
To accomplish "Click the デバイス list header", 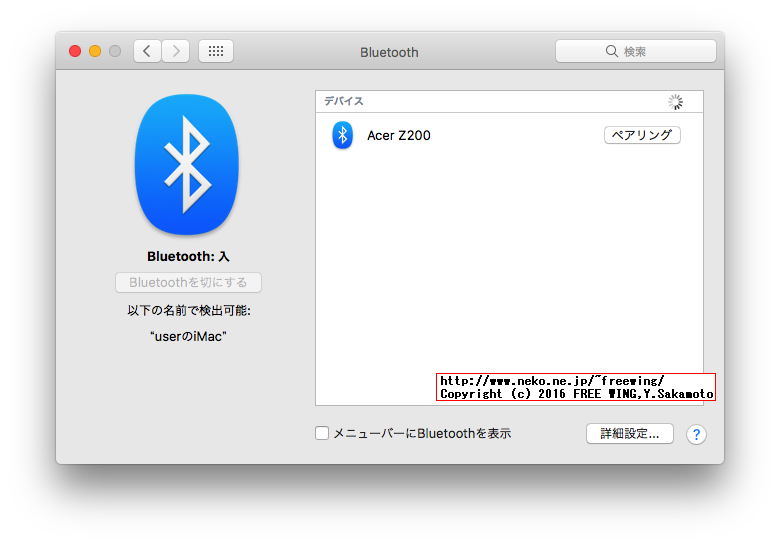I will pyautogui.click(x=344, y=102).
